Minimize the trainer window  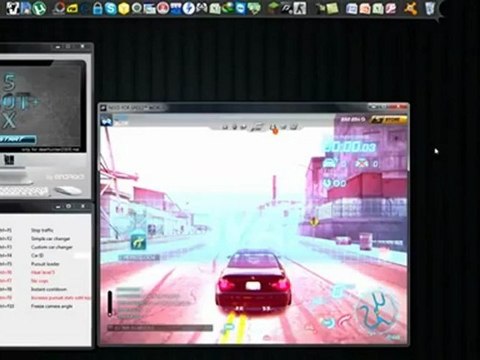tap(58, 47)
